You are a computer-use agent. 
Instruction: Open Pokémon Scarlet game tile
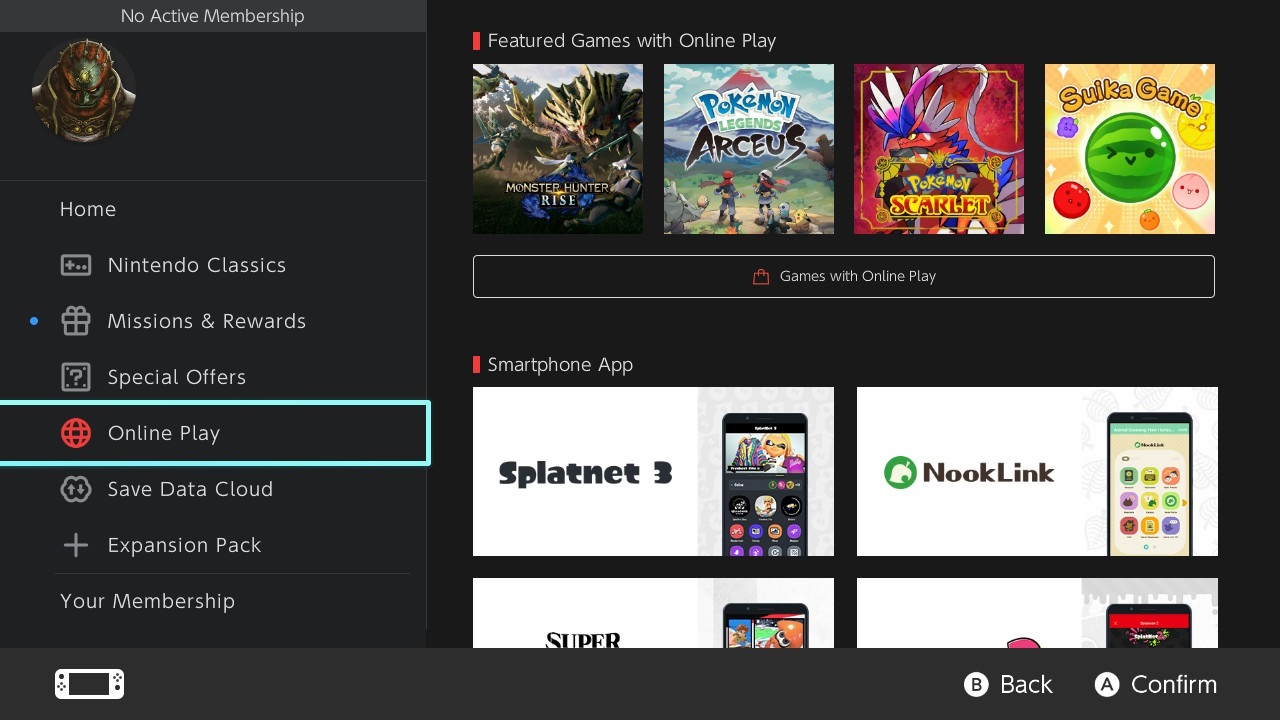pos(939,149)
